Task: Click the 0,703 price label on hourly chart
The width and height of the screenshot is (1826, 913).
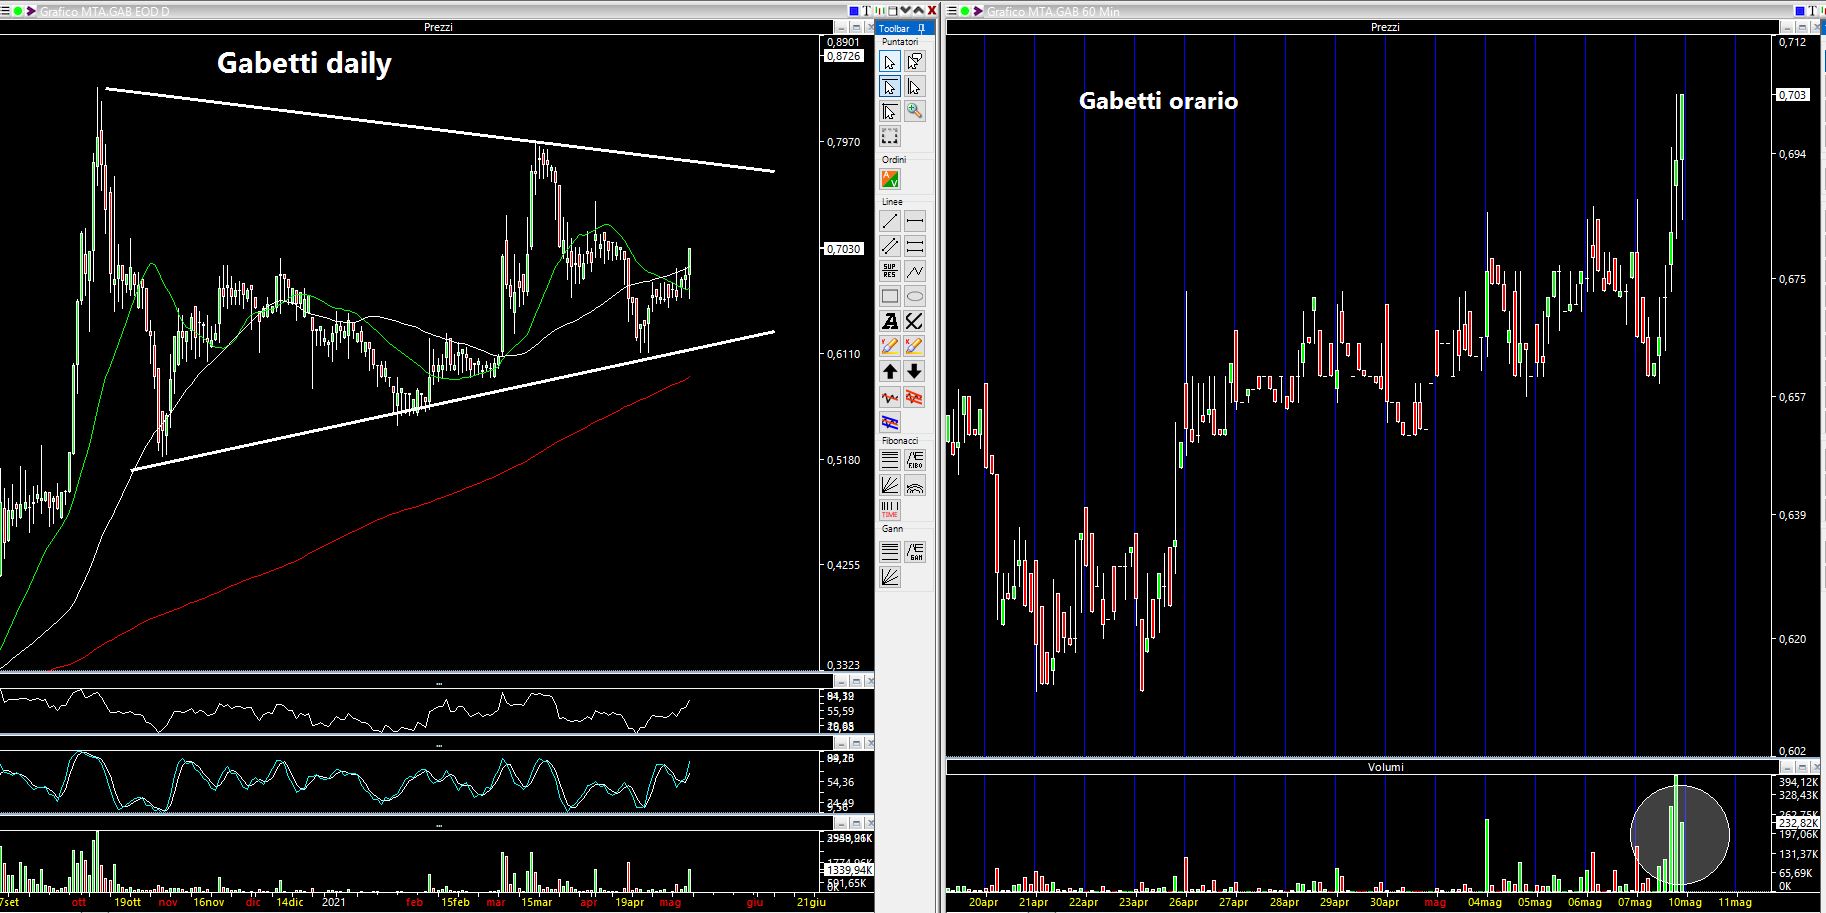Action: coord(1792,95)
